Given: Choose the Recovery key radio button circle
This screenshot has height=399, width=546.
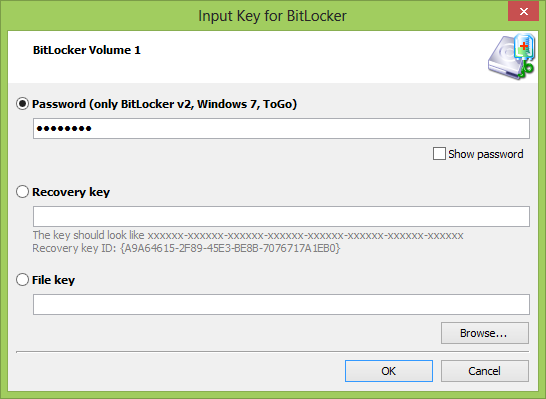Looking at the screenshot, I should coord(22,191).
